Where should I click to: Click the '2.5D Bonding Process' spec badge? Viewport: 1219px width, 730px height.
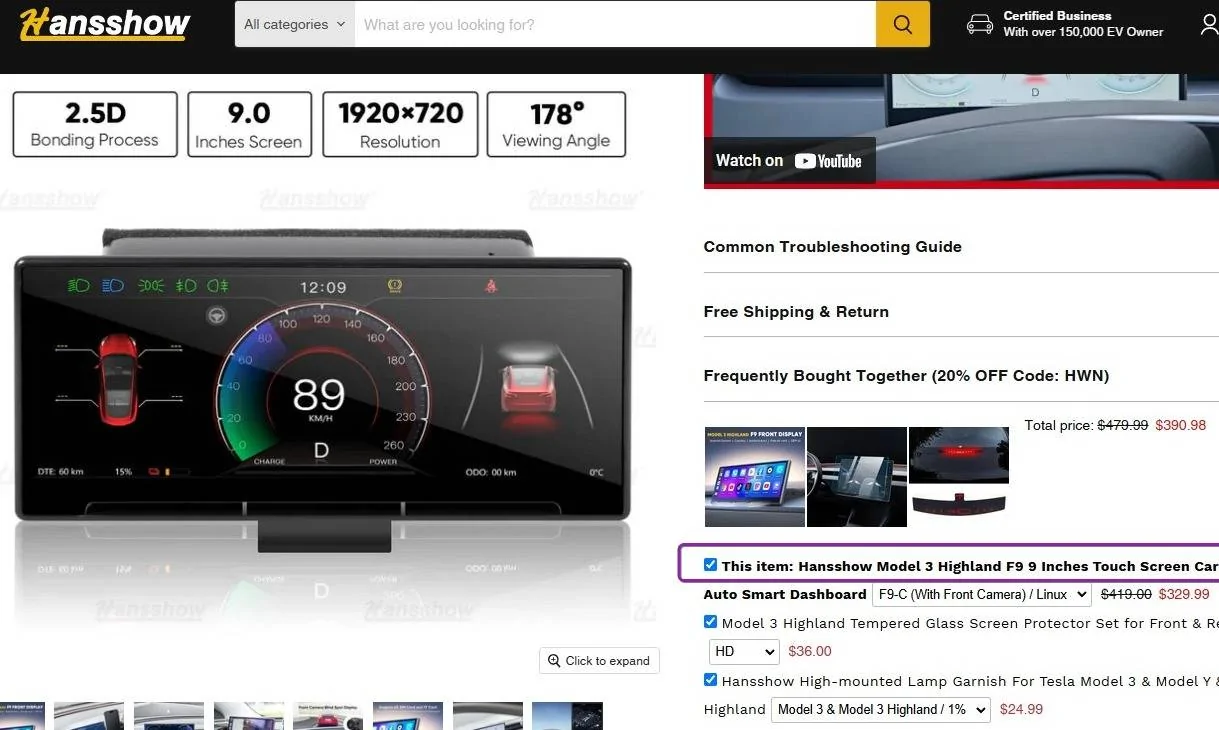95,125
